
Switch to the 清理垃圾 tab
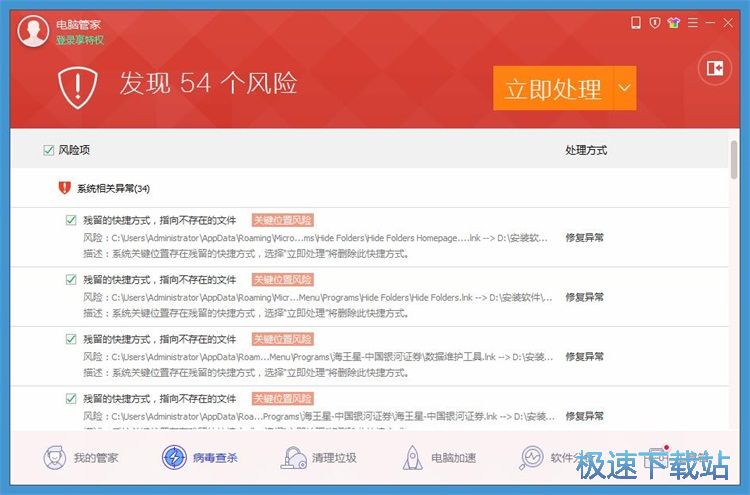click(319, 458)
